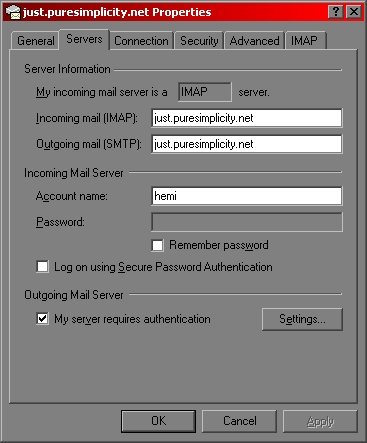Open the IMAP tab
367x443 pixels.
tap(305, 41)
